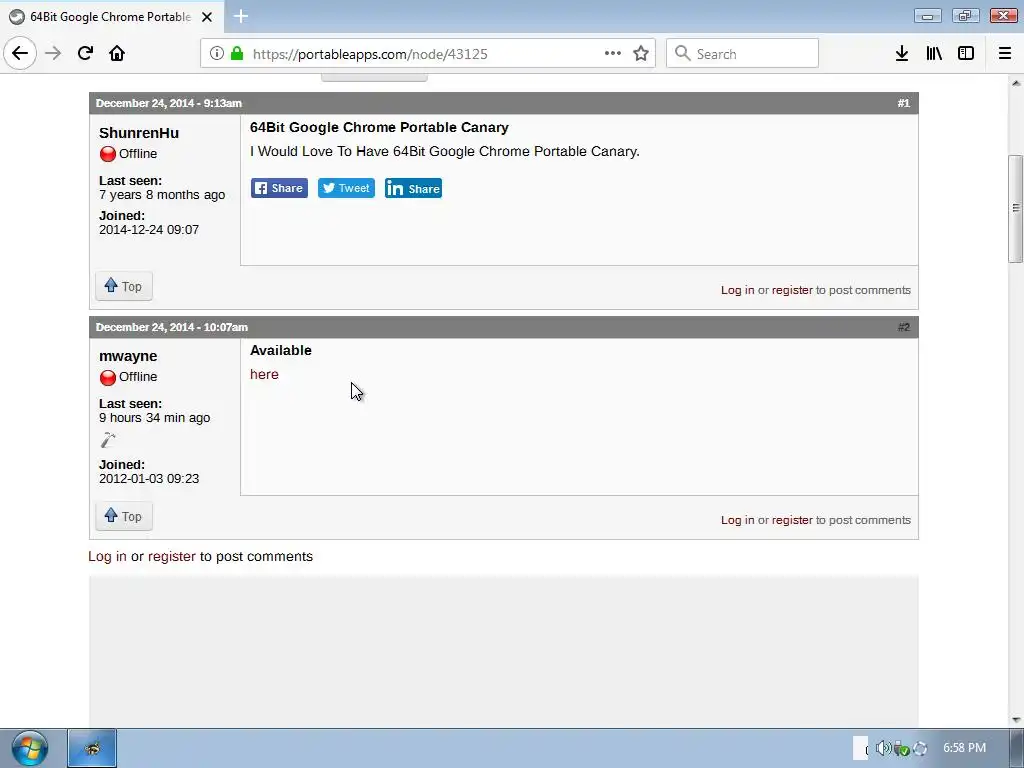Image resolution: width=1024 pixels, height=768 pixels.
Task: Click the scrollbar up arrow
Action: point(1016,83)
